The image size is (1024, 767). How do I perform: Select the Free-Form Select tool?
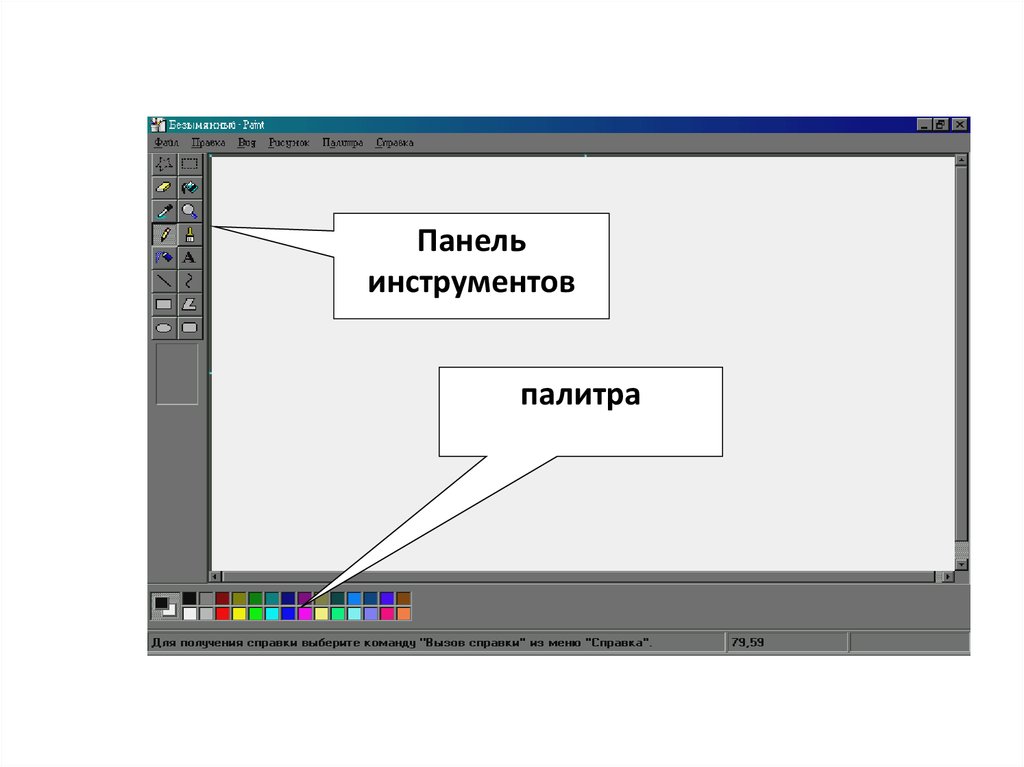164,163
